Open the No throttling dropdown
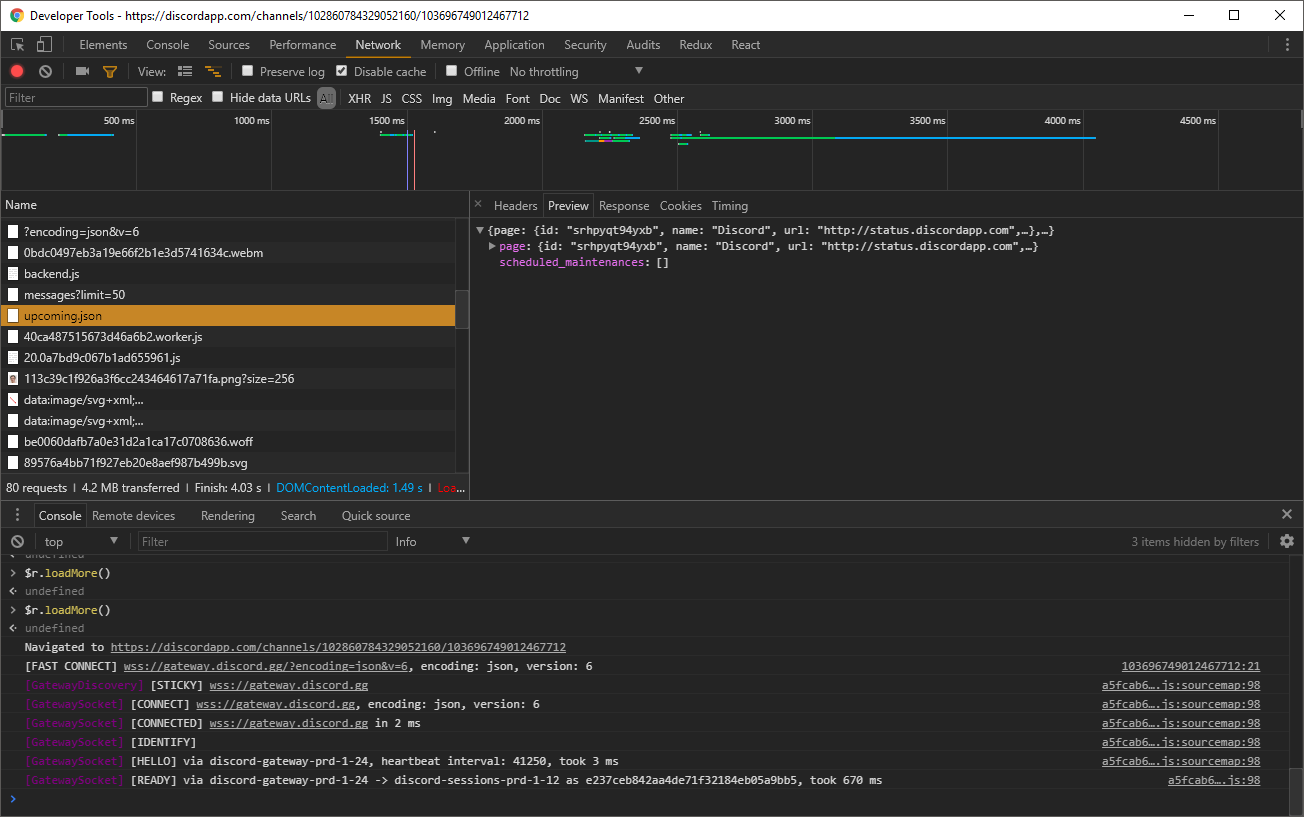 576,71
